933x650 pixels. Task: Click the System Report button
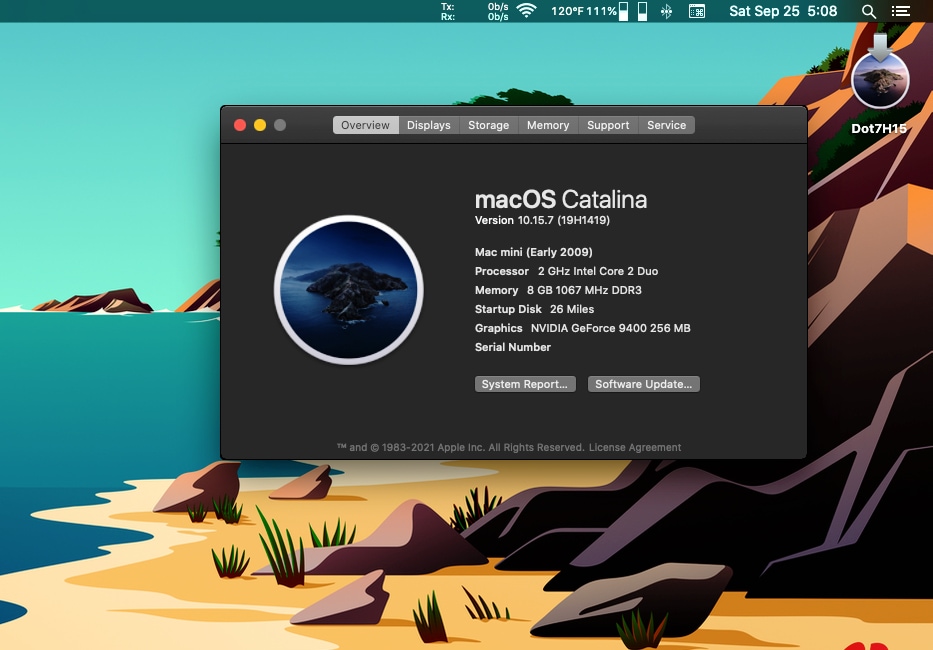coord(525,384)
